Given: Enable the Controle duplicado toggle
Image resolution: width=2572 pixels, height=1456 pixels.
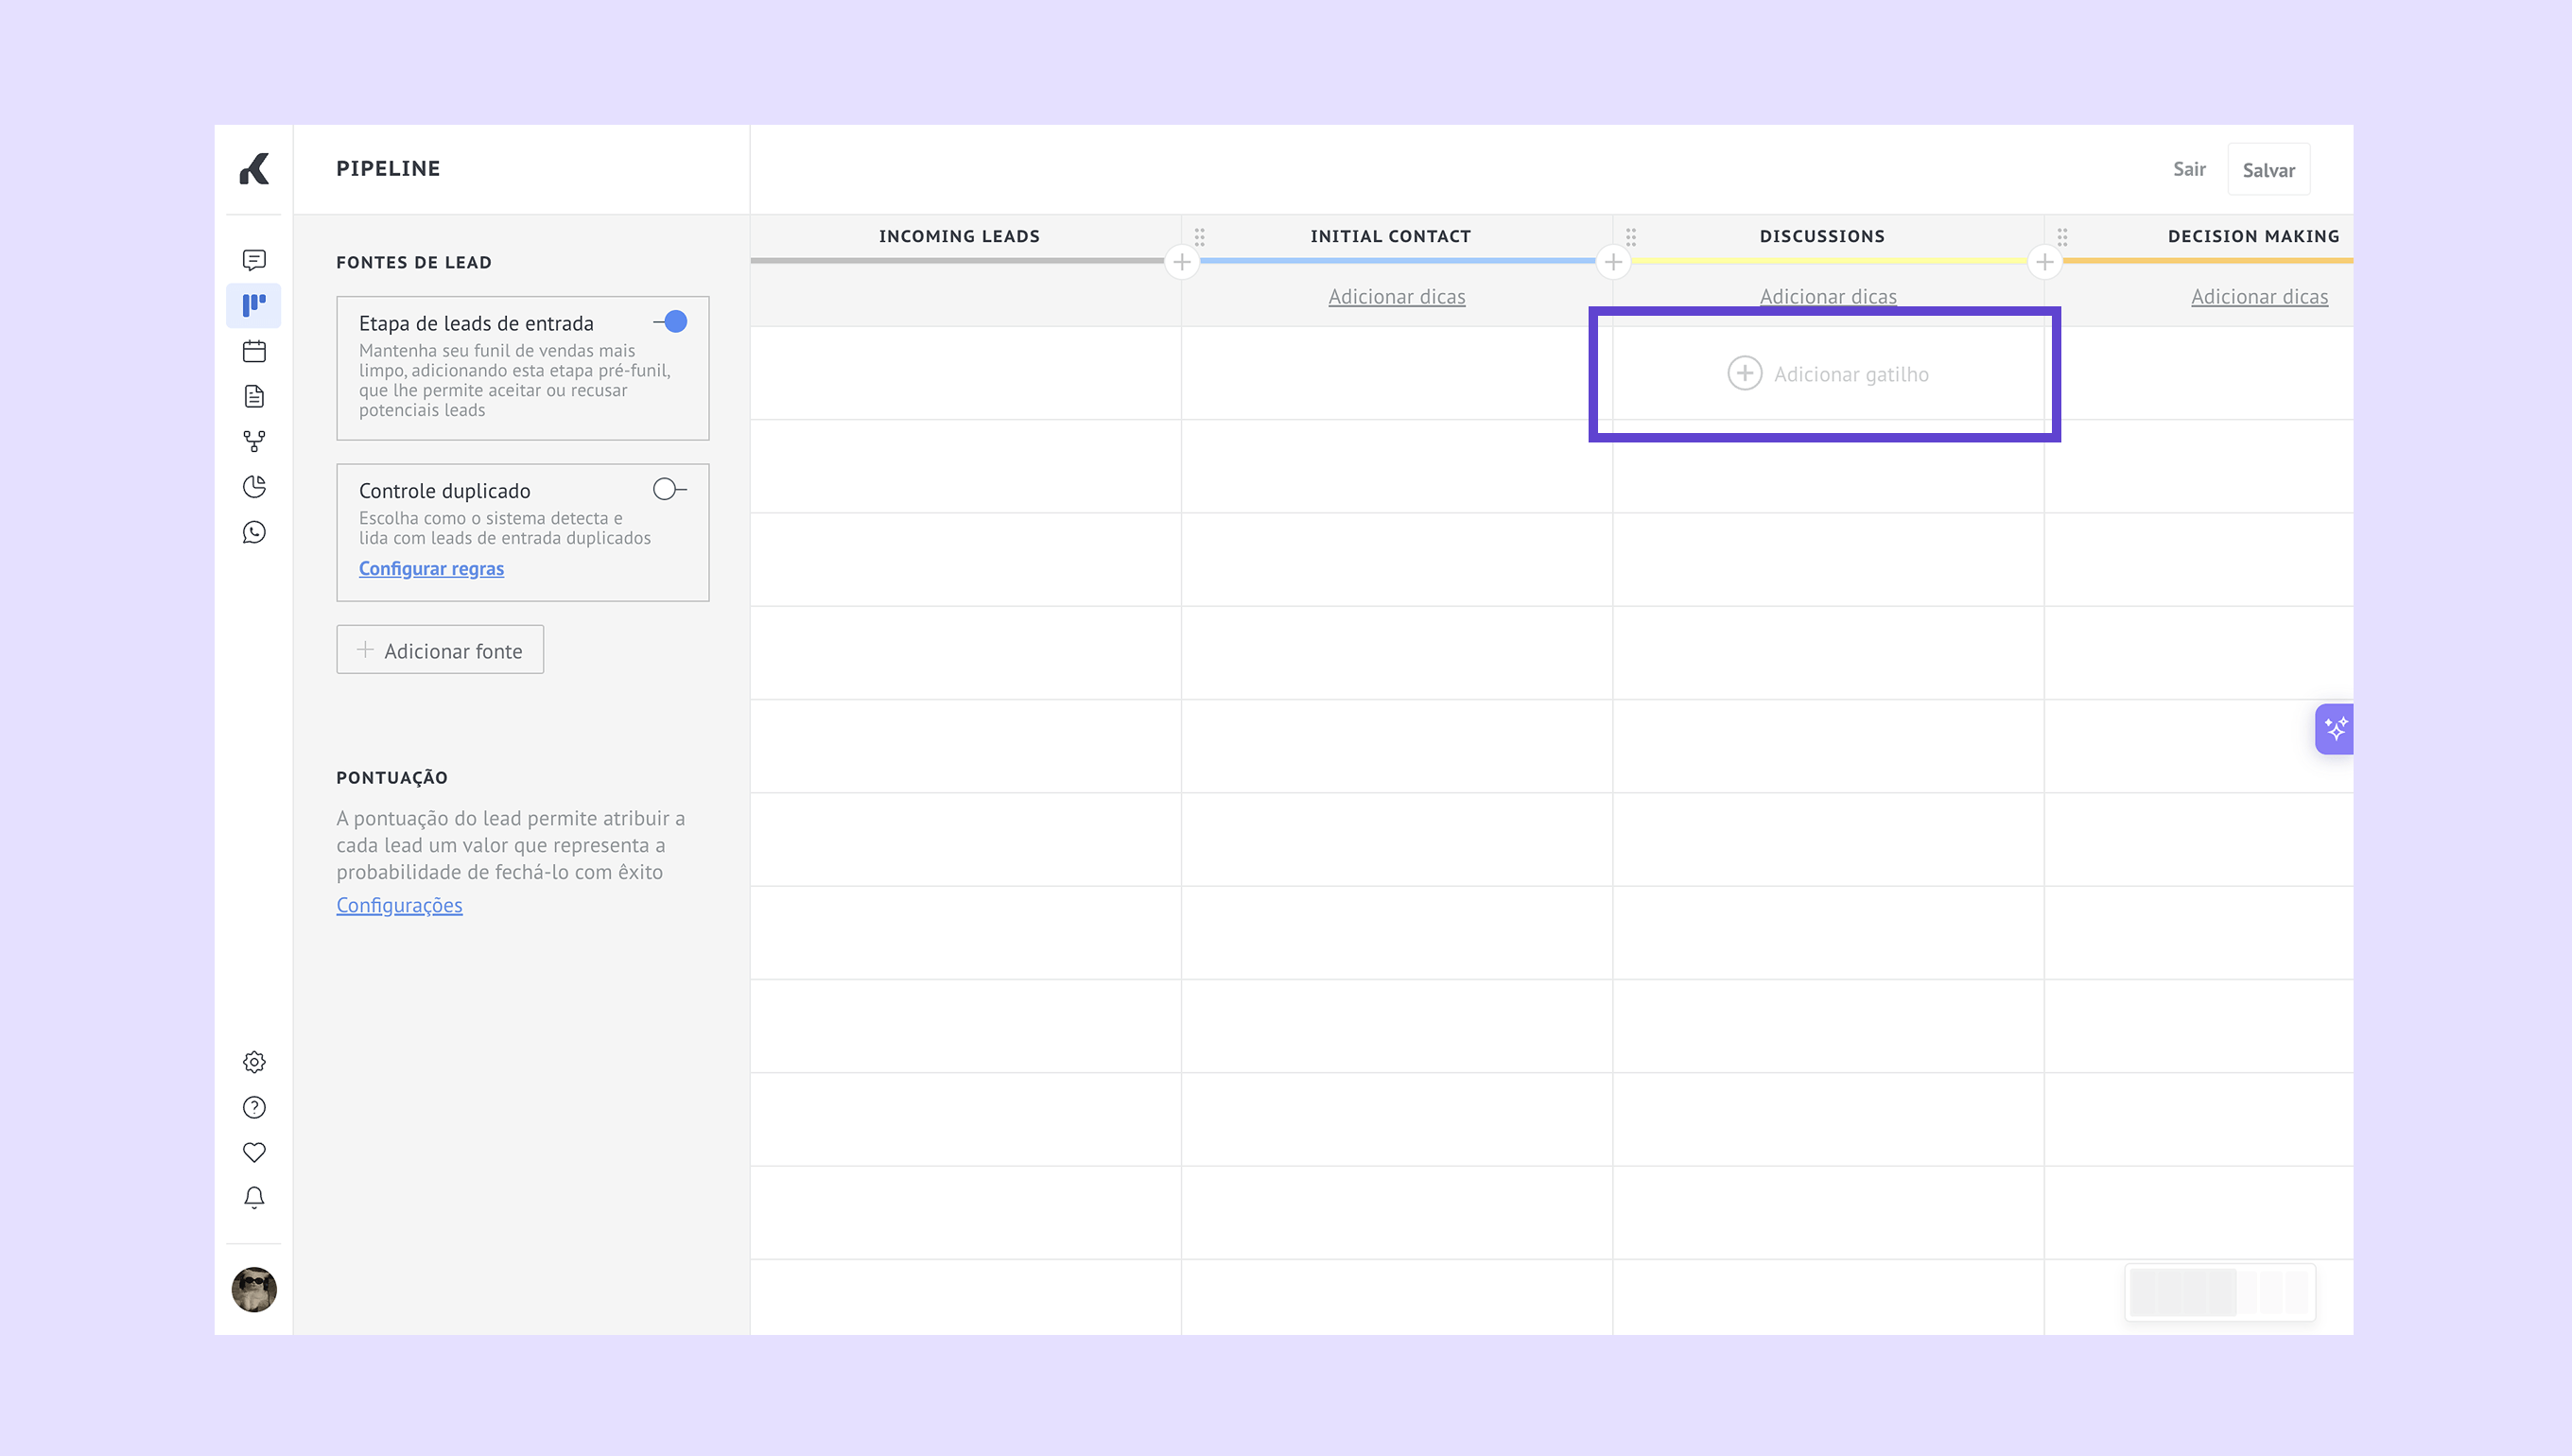Looking at the screenshot, I should [x=669, y=489].
